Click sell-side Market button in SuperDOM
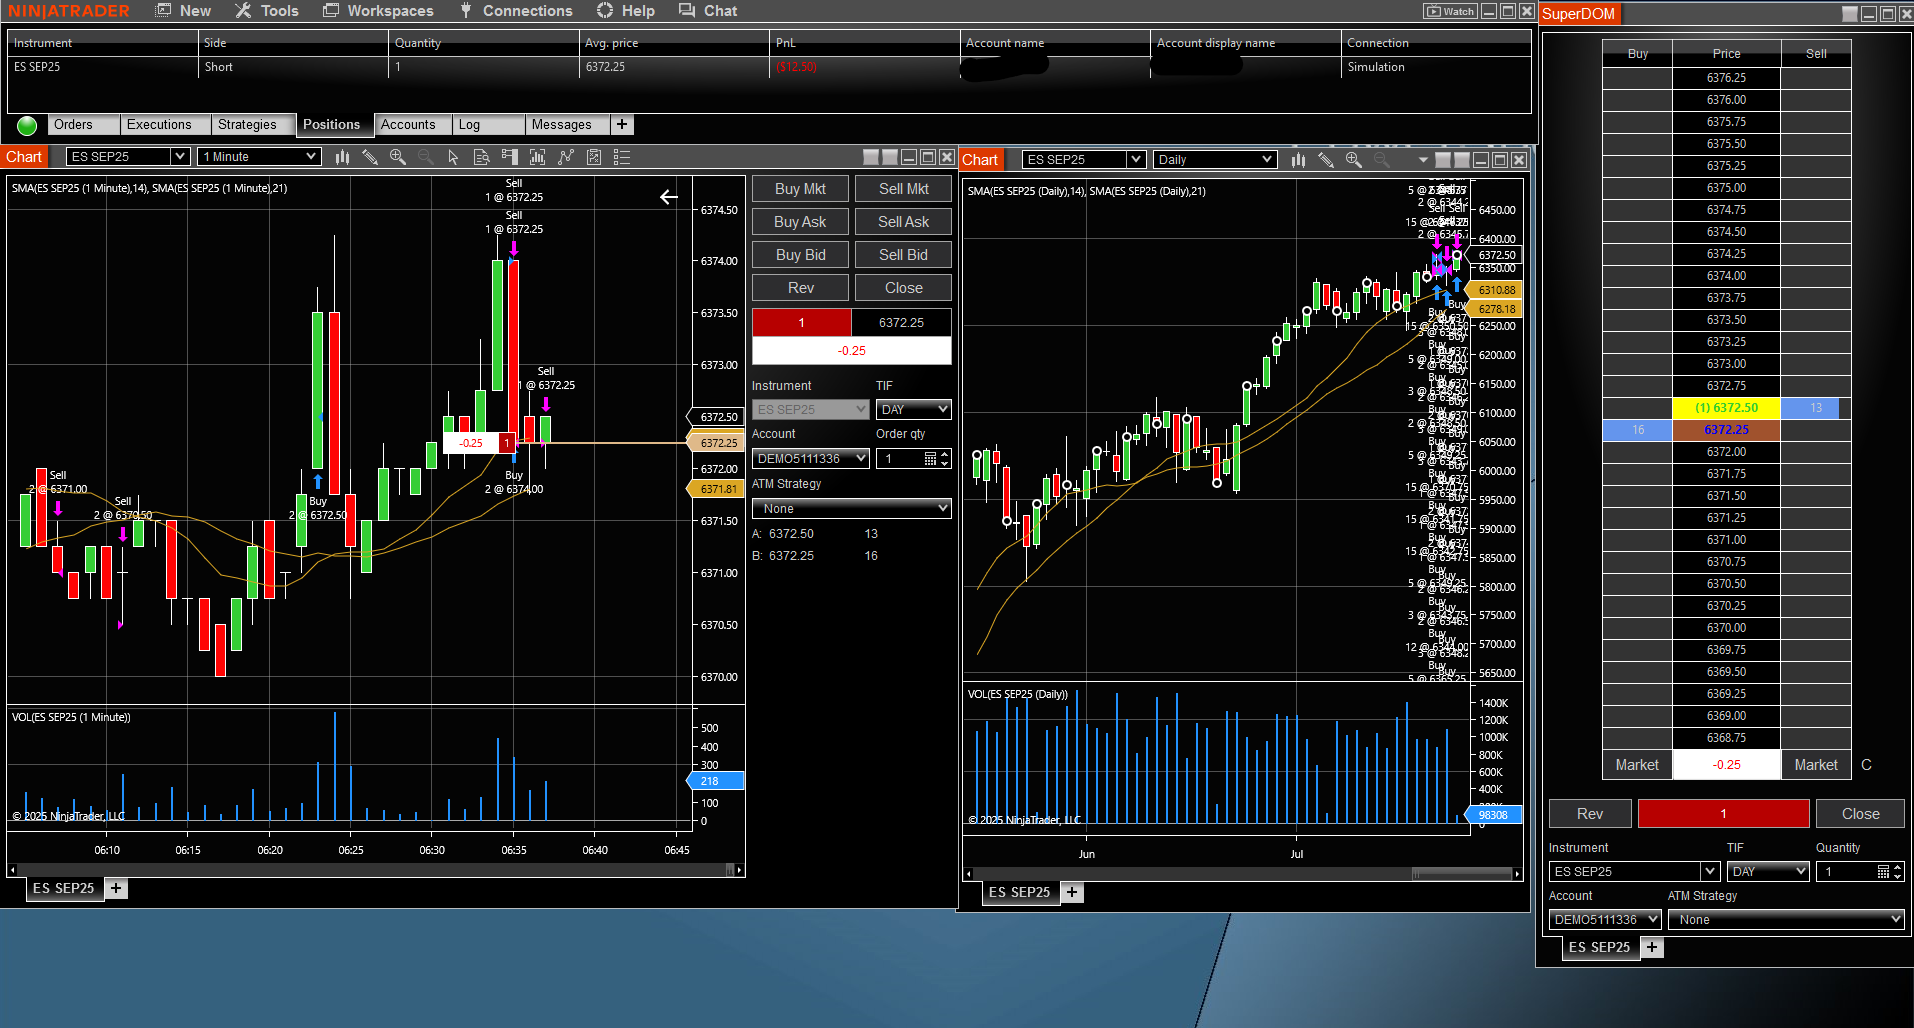The width and height of the screenshot is (1914, 1028). [x=1815, y=765]
